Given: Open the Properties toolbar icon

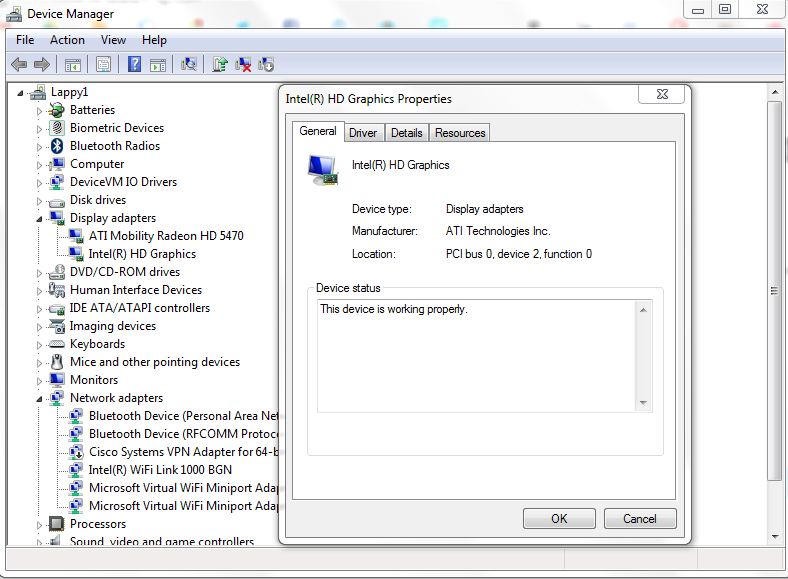Looking at the screenshot, I should pos(103,64).
